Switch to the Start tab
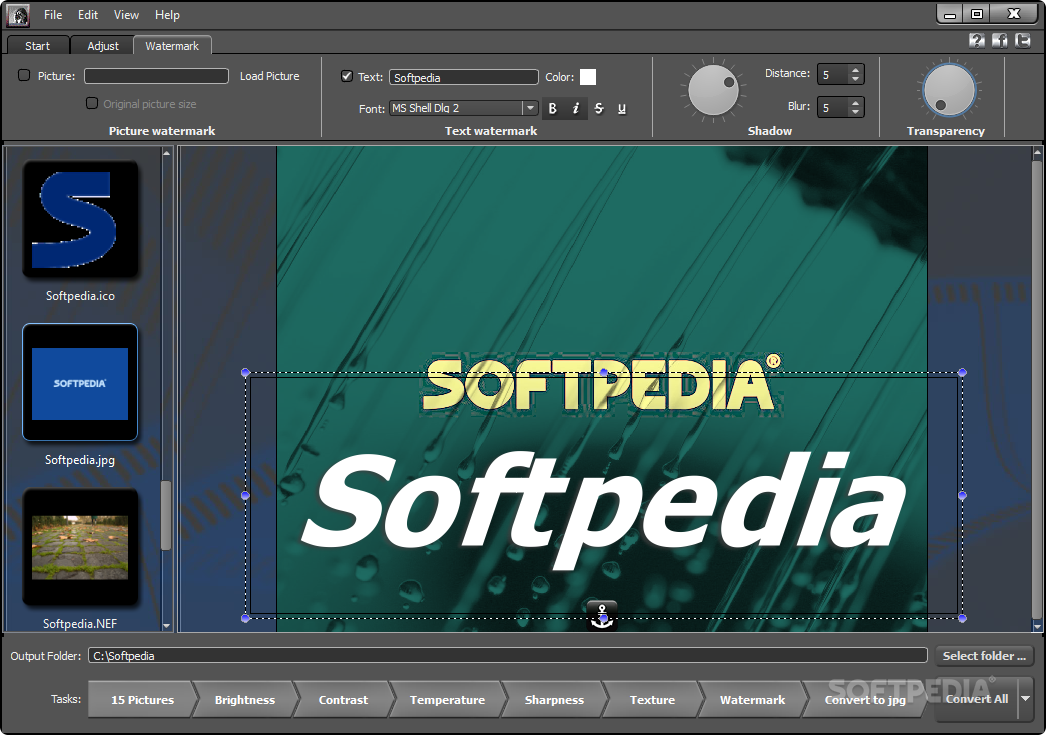Viewport: 1046px width, 735px height. (x=37, y=45)
